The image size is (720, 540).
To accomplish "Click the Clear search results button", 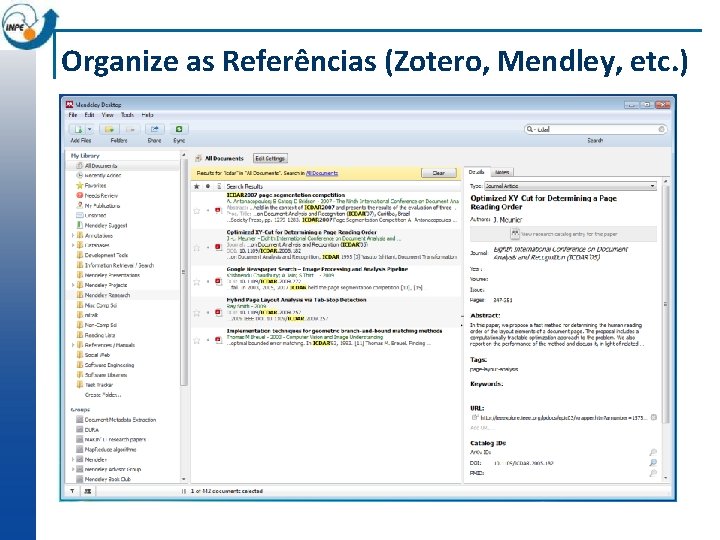I will pos(439,173).
